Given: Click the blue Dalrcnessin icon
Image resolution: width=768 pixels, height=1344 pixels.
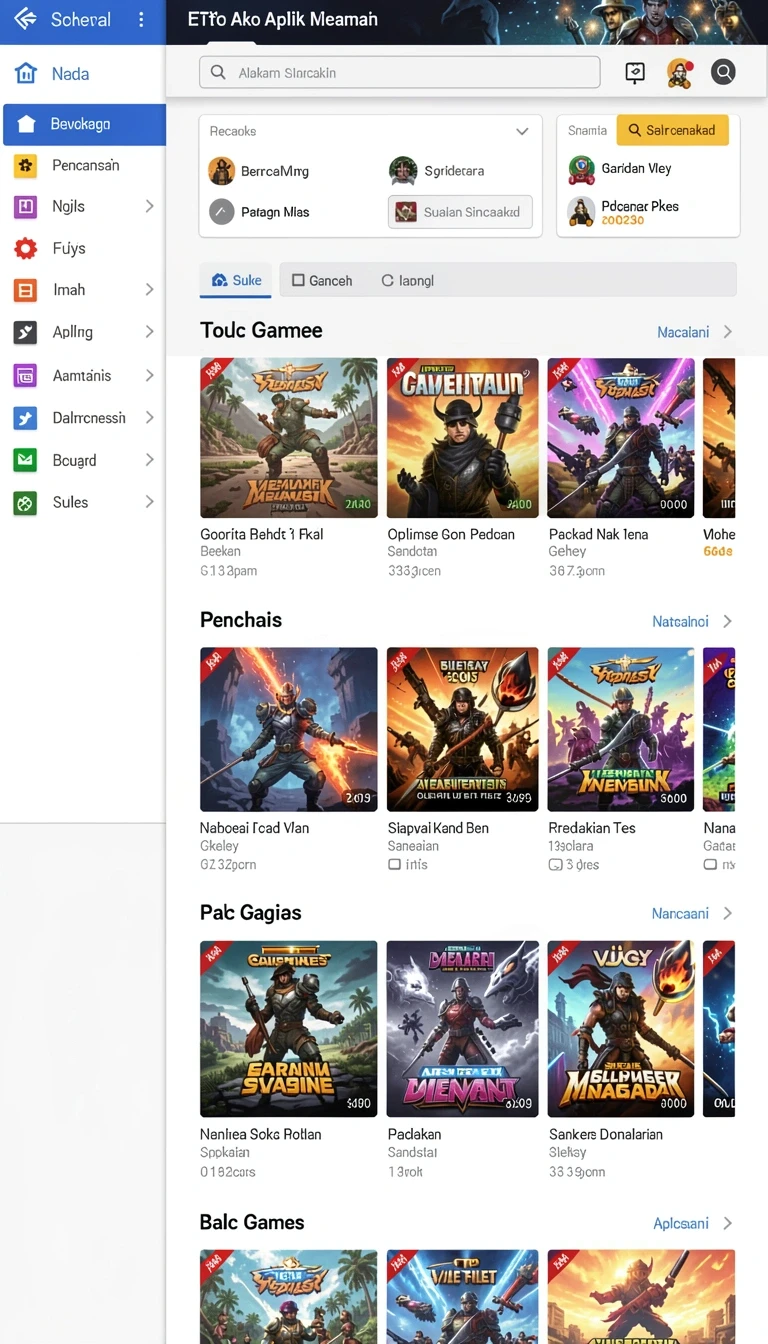Looking at the screenshot, I should pyautogui.click(x=25, y=418).
